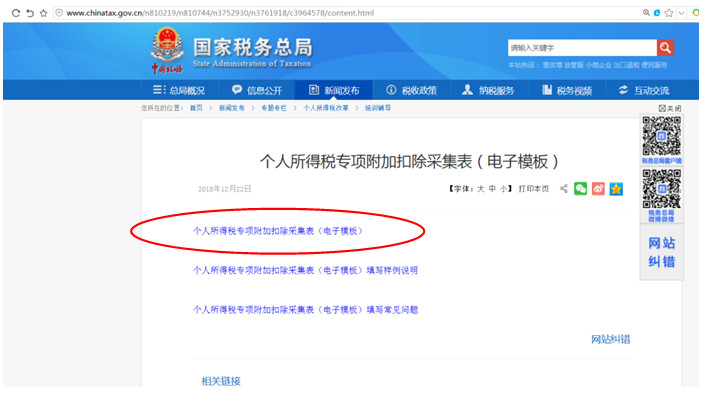Click the video icon beside 税务视频

pos(546,90)
